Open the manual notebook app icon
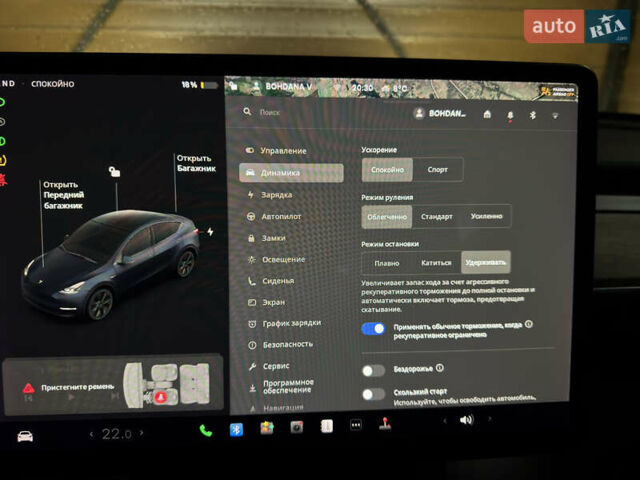Image resolution: width=640 pixels, height=480 pixels. 327,426
